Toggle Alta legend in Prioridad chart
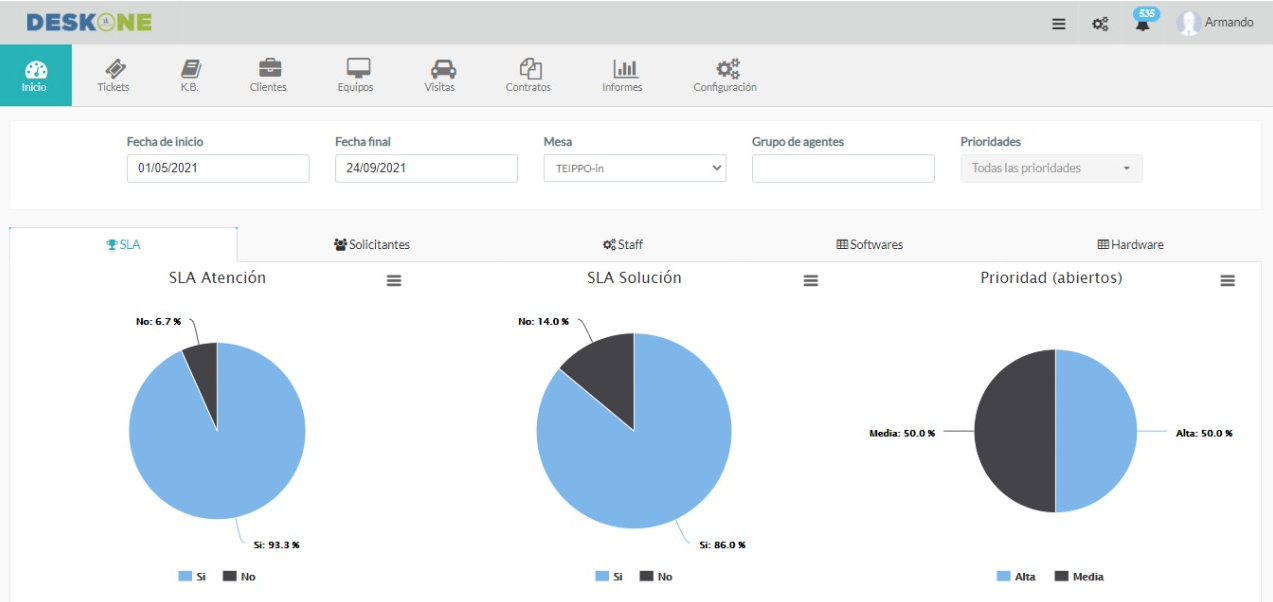 1017,577
